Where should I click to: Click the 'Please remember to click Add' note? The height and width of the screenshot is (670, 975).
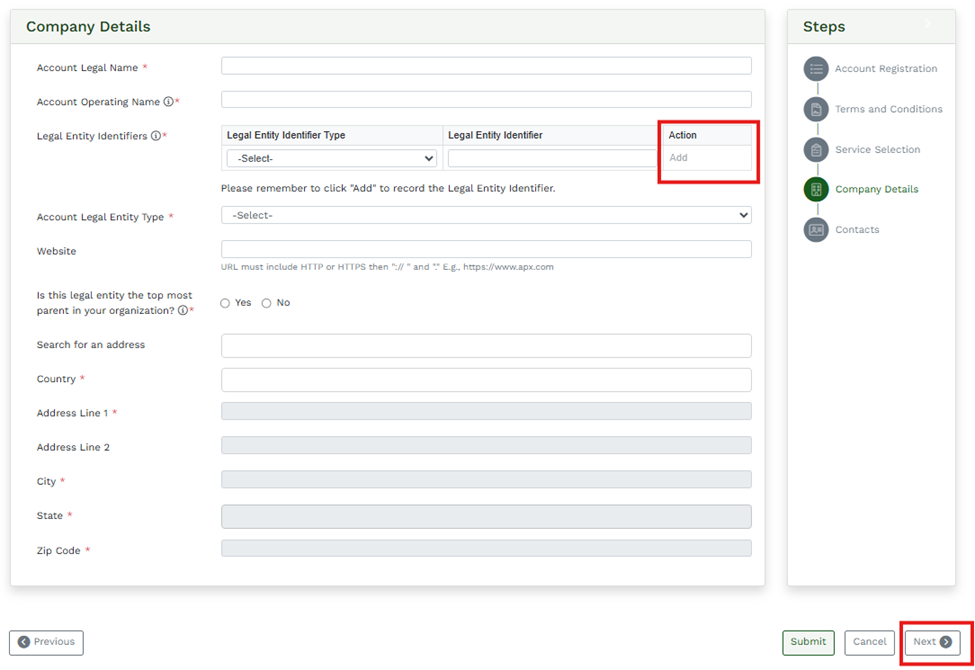tap(388, 188)
